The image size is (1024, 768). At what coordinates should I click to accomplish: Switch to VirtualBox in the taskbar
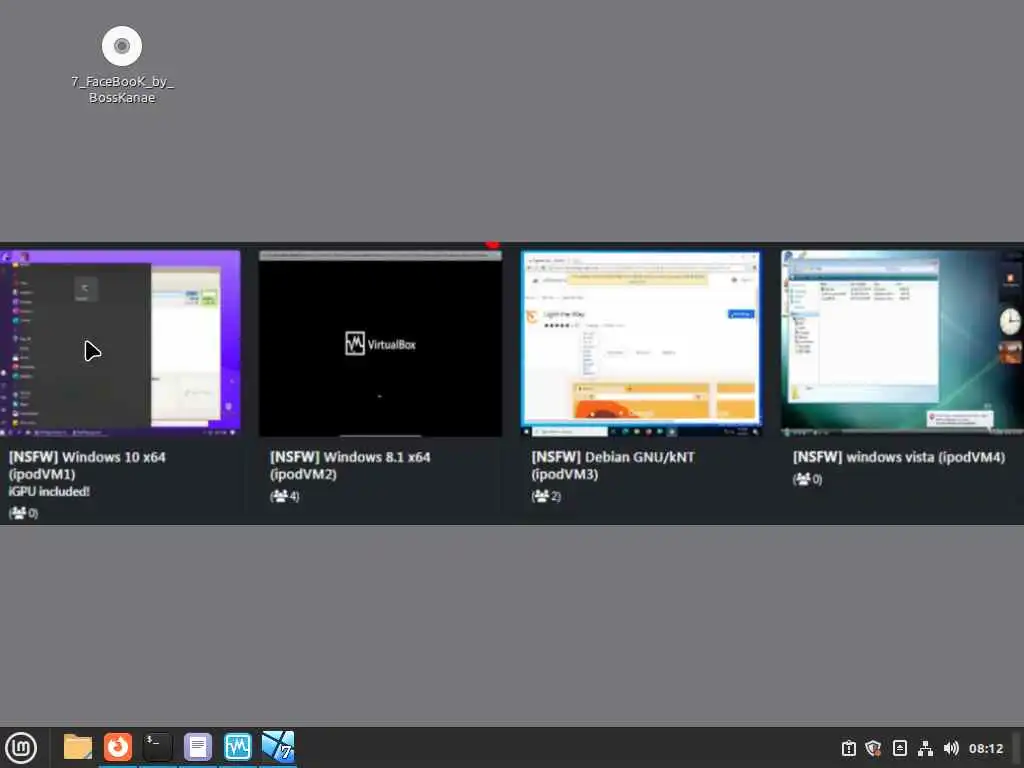click(x=237, y=747)
